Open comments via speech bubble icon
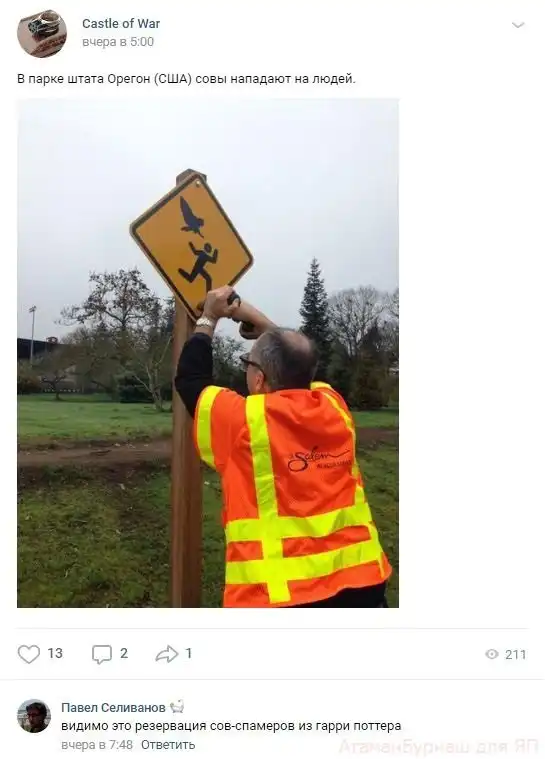This screenshot has width=545, height=759. click(102, 654)
